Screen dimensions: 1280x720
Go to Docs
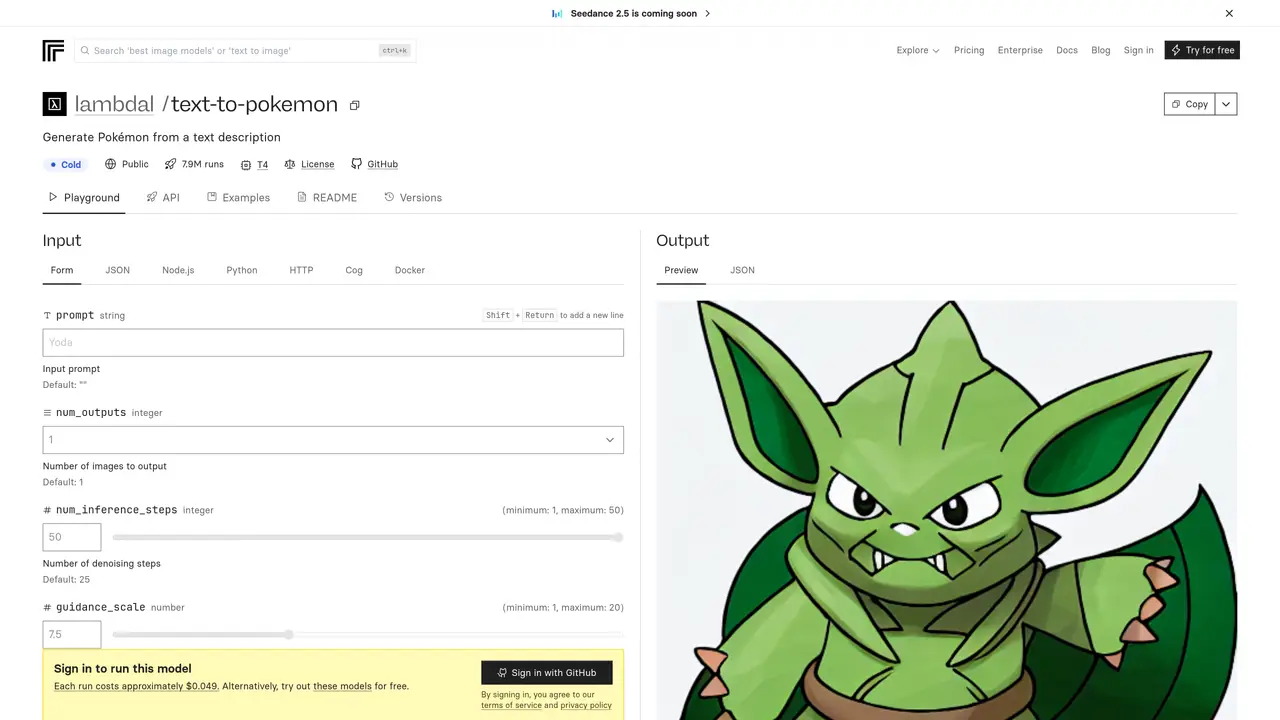(x=1067, y=50)
